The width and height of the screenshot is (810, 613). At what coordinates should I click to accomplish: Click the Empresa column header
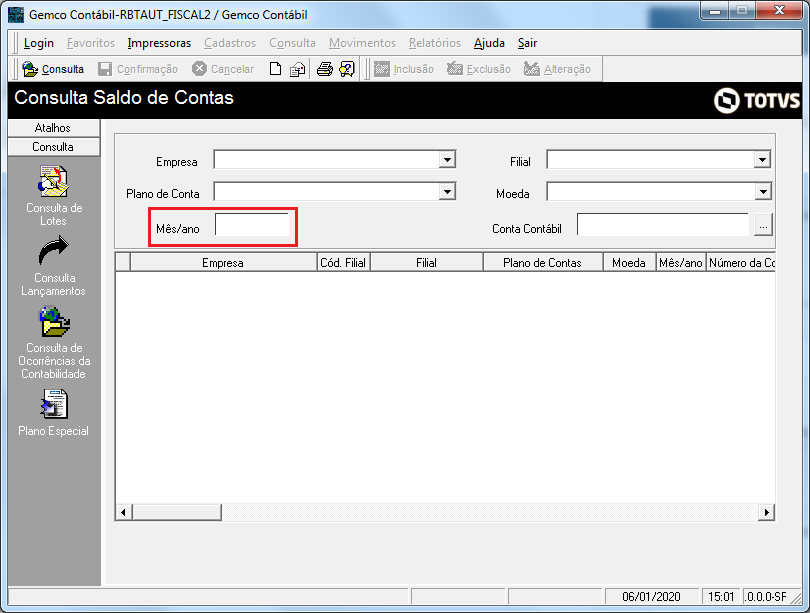click(223, 262)
